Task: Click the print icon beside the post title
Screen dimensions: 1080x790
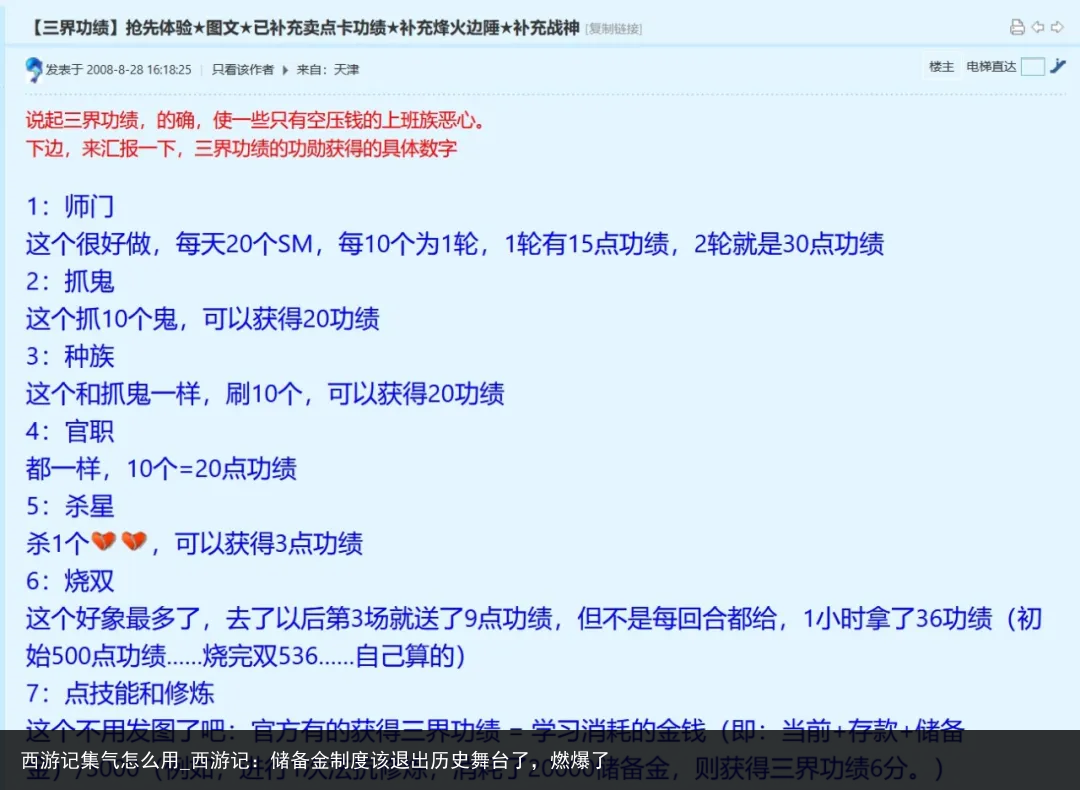Action: (1017, 28)
